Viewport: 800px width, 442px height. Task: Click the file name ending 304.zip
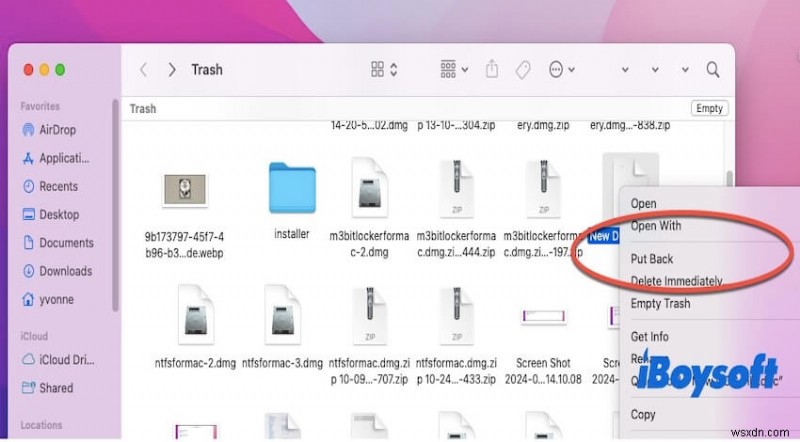[456, 125]
